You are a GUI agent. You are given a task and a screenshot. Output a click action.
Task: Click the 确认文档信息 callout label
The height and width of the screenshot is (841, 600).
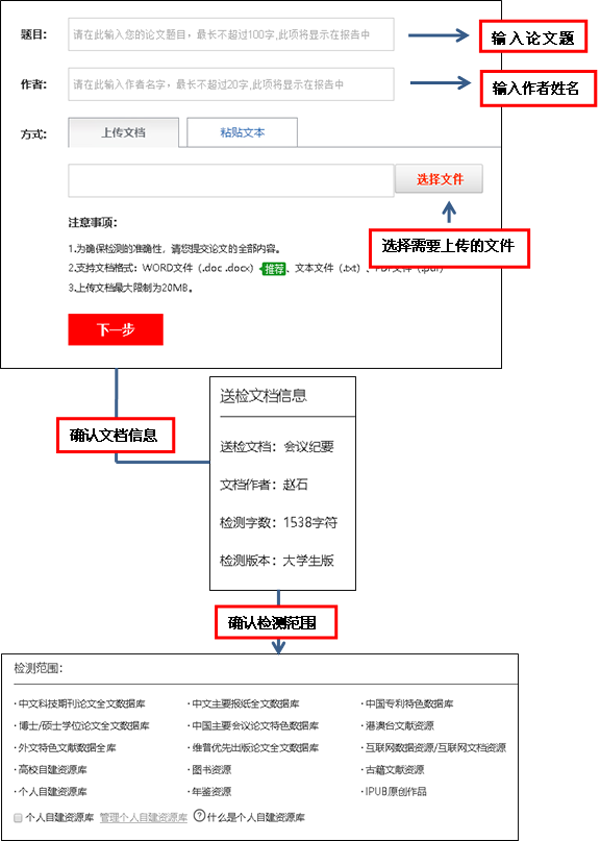point(113,435)
